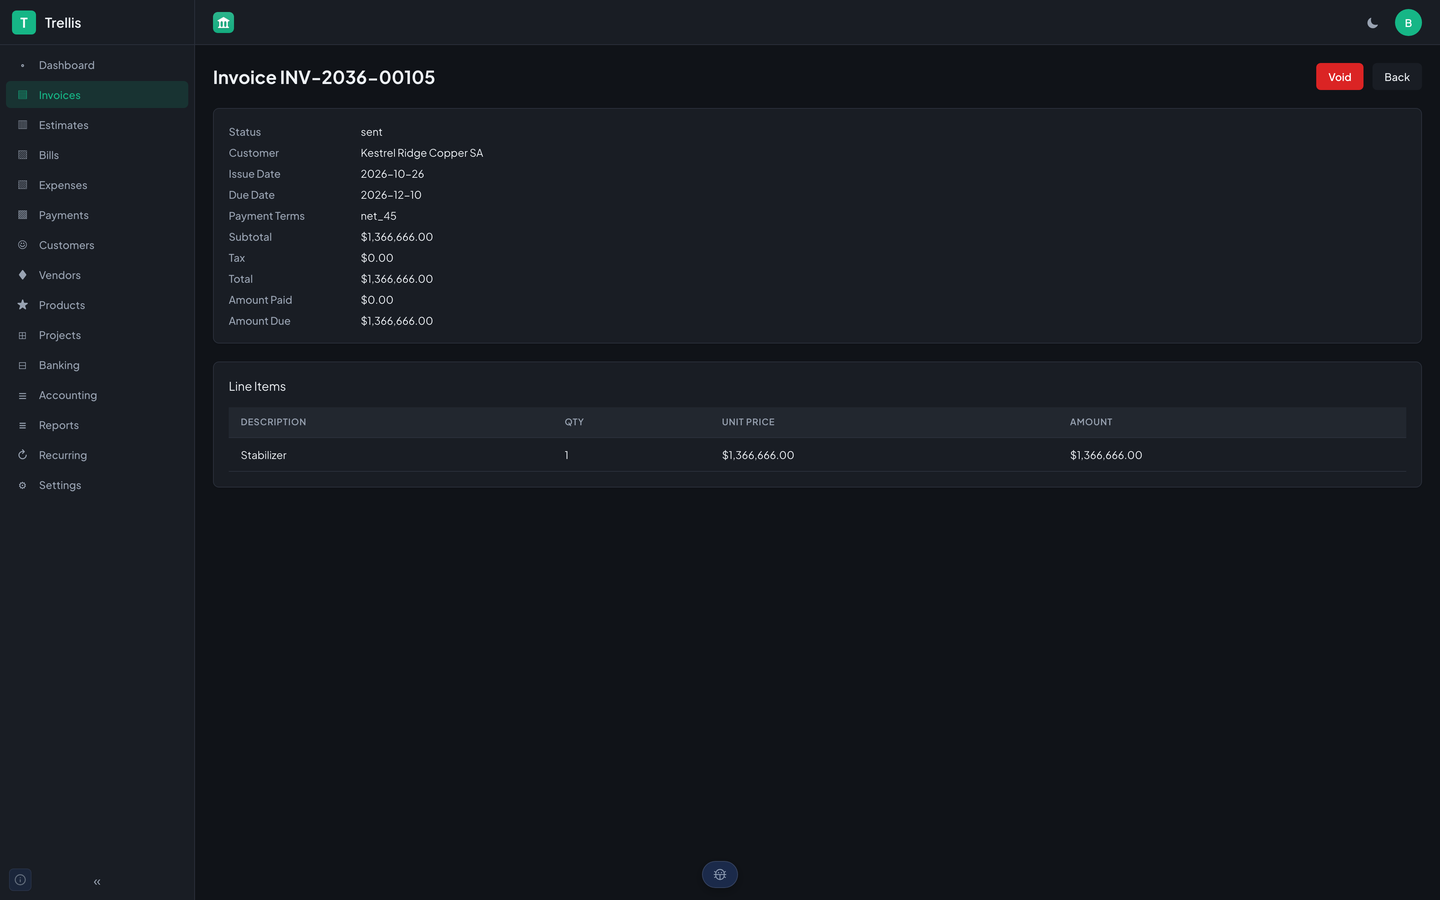Void this invoice
This screenshot has height=900, width=1440.
coord(1339,77)
